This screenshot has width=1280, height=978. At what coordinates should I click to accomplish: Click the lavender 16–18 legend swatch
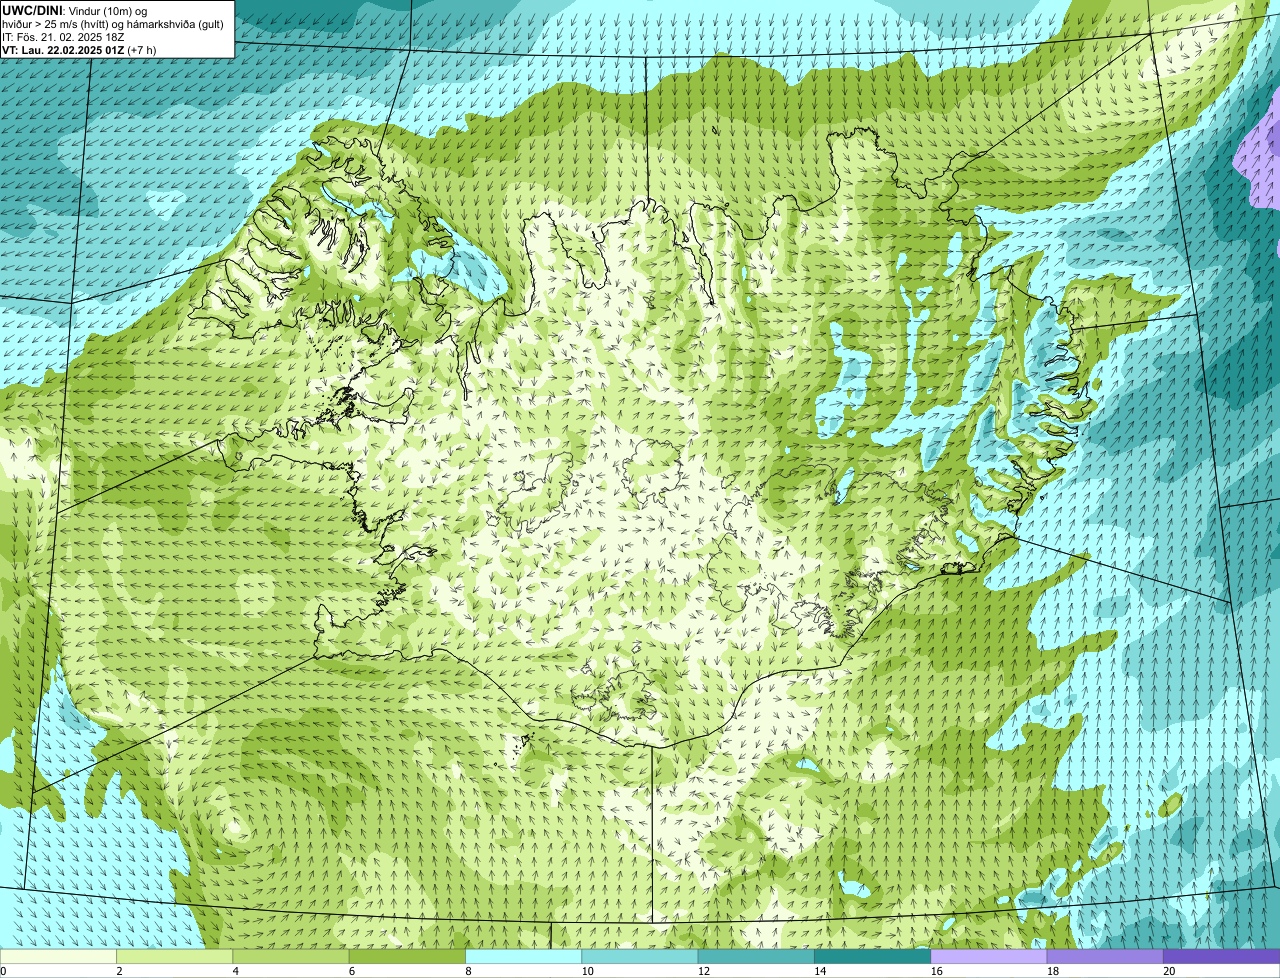click(989, 956)
